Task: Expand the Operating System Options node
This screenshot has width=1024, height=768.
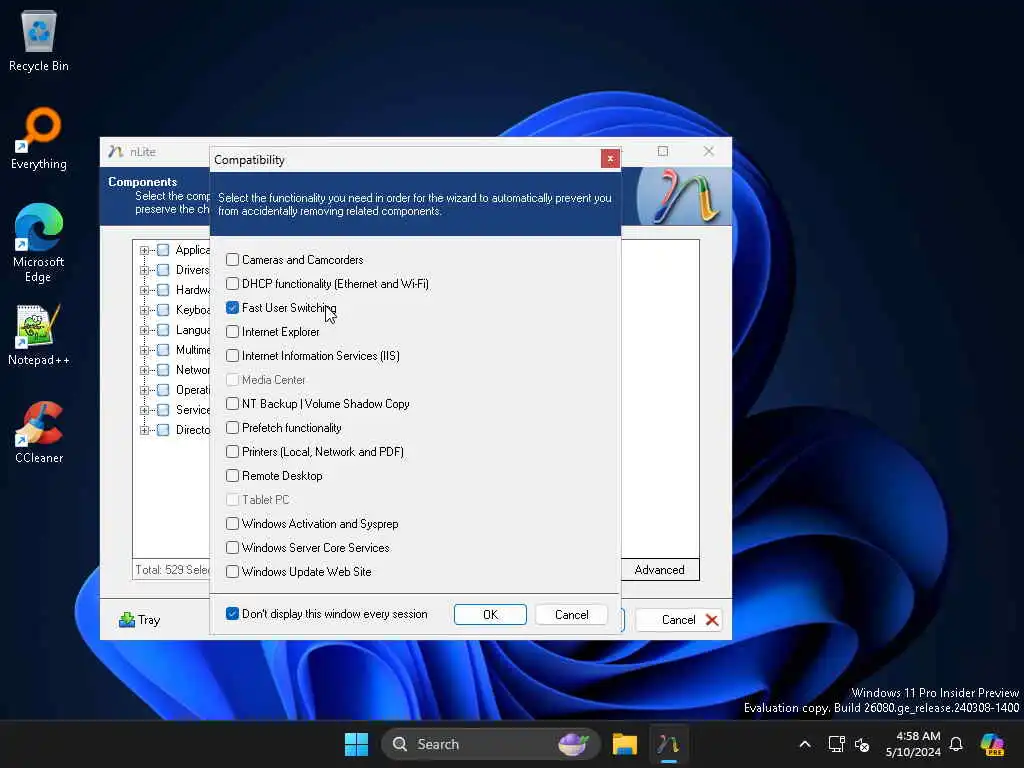Action: [x=144, y=390]
